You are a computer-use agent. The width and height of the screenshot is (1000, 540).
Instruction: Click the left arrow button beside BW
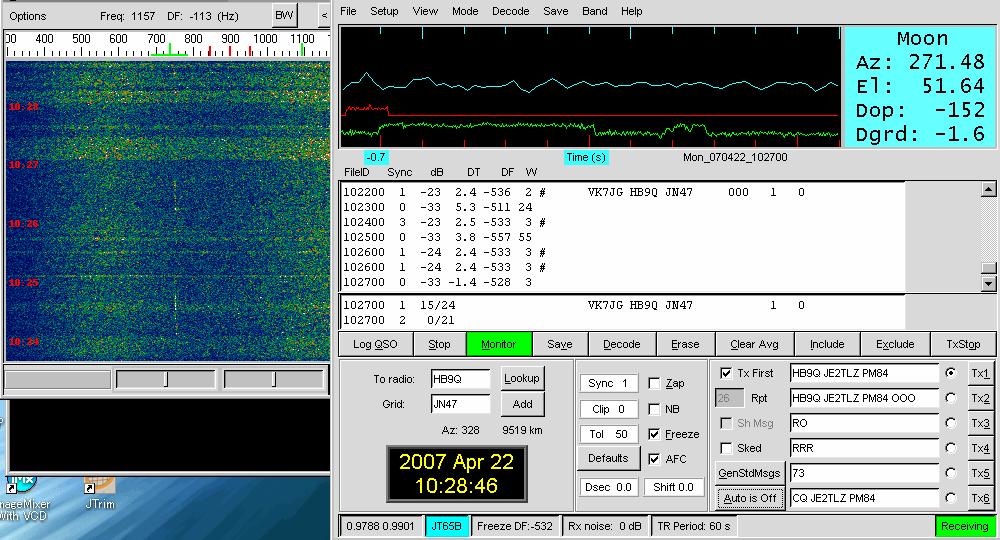point(324,16)
